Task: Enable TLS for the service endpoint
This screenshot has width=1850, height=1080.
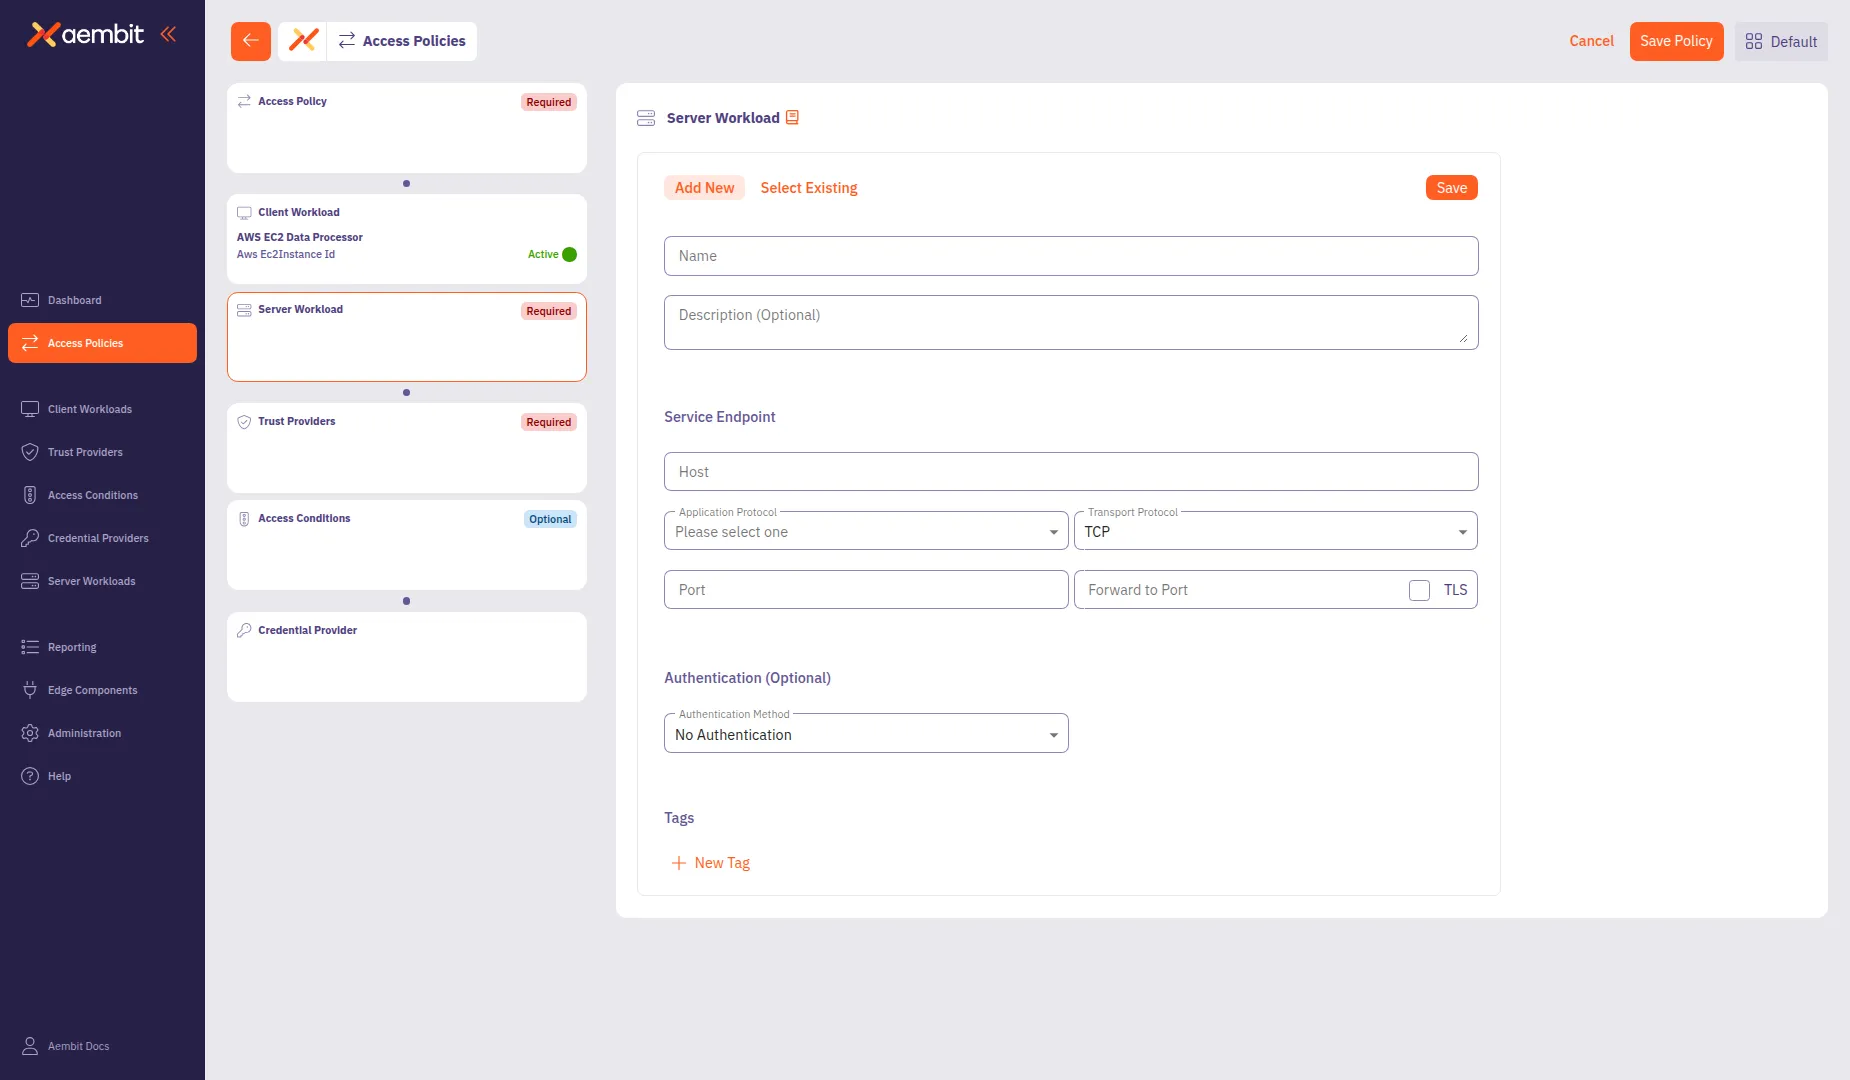Action: [x=1418, y=590]
